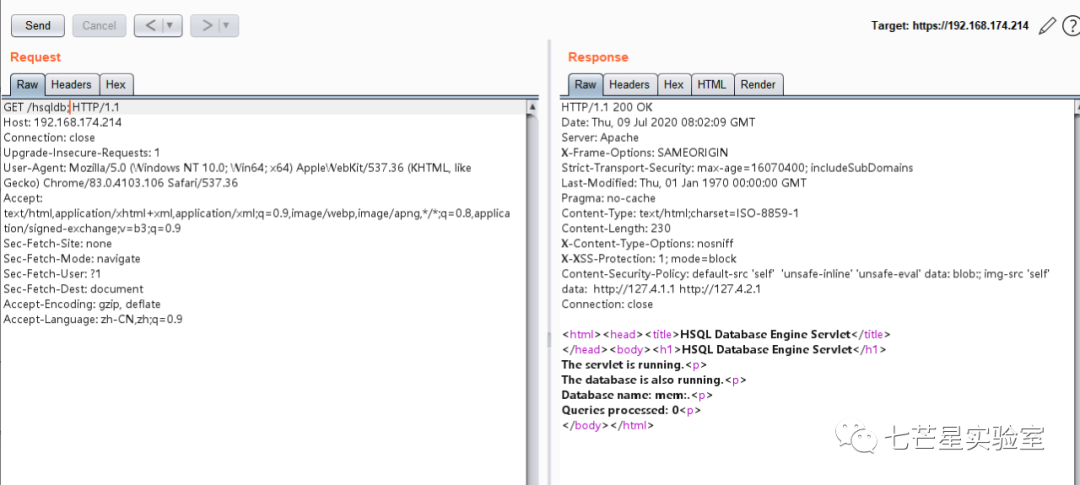This screenshot has height=485, width=1080.
Task: Click 'The servlet is running.' text
Action: click(622, 365)
